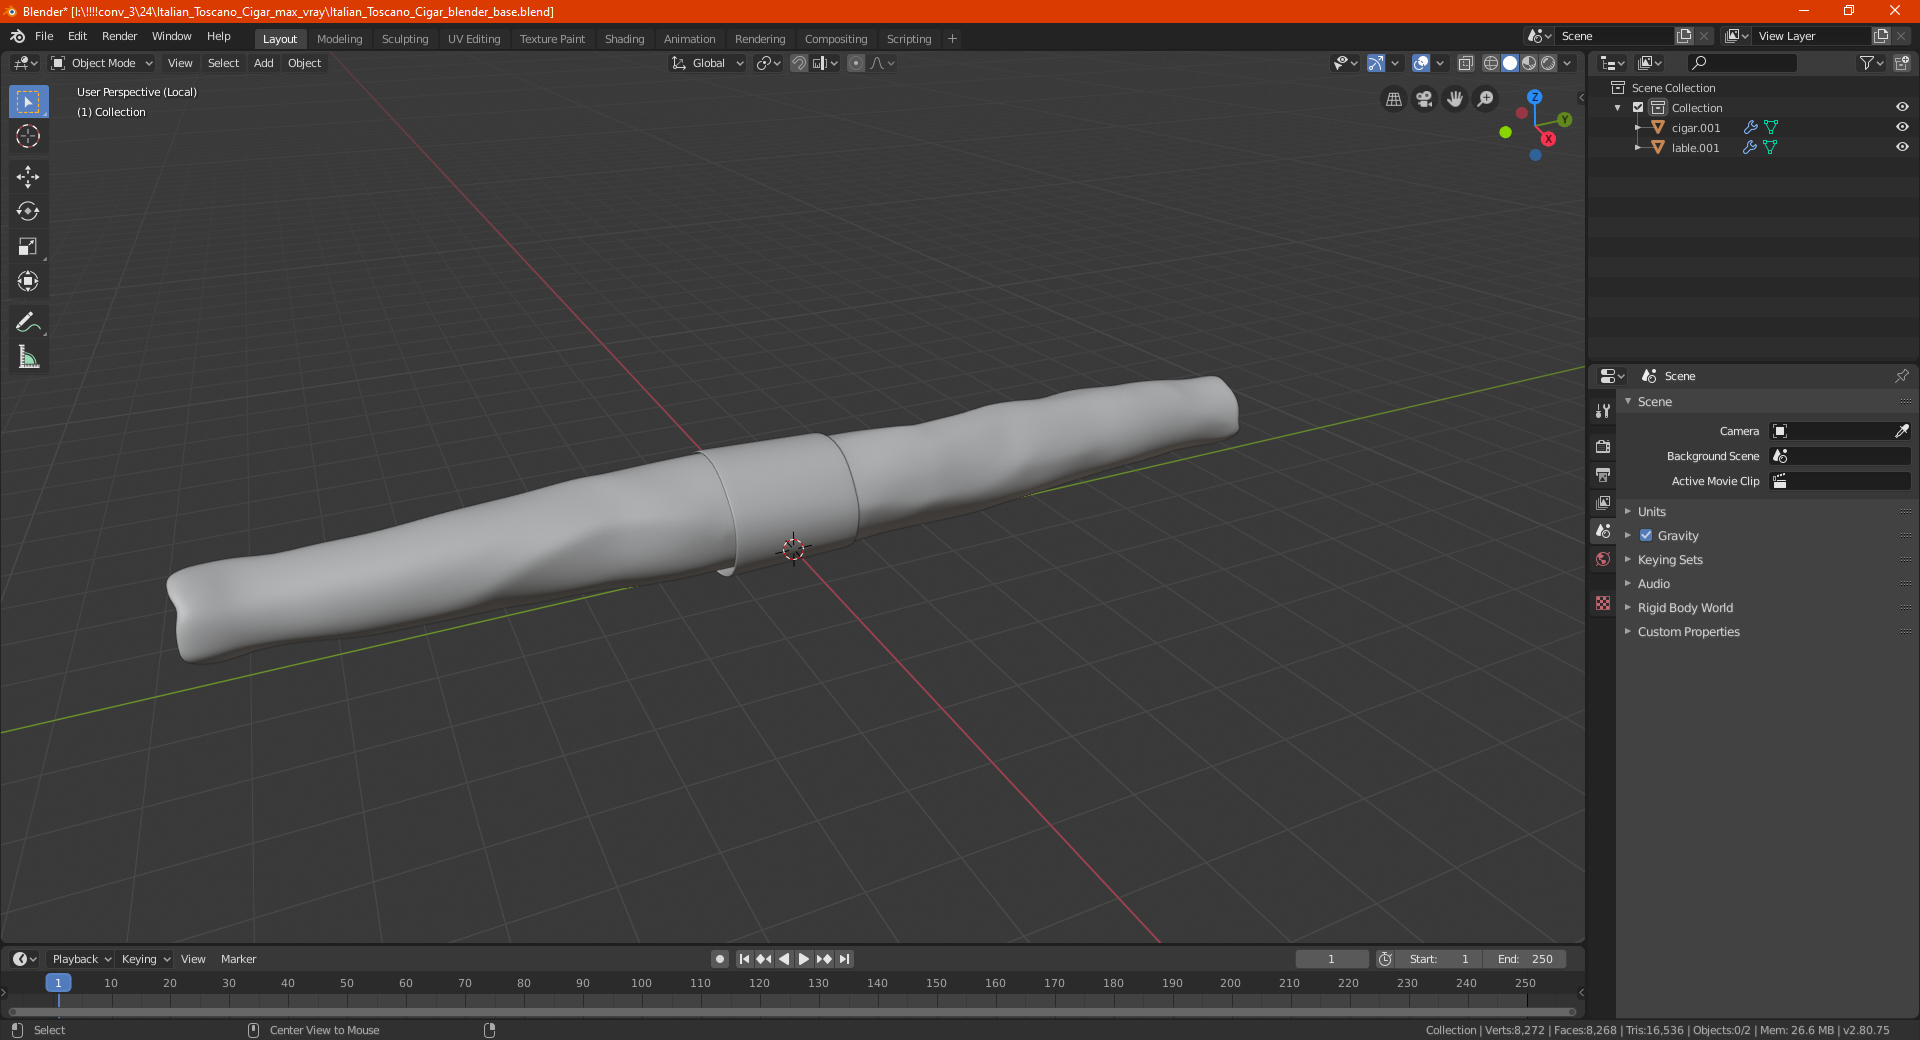
Task: Toggle snapping magnet button
Action: [x=798, y=63]
